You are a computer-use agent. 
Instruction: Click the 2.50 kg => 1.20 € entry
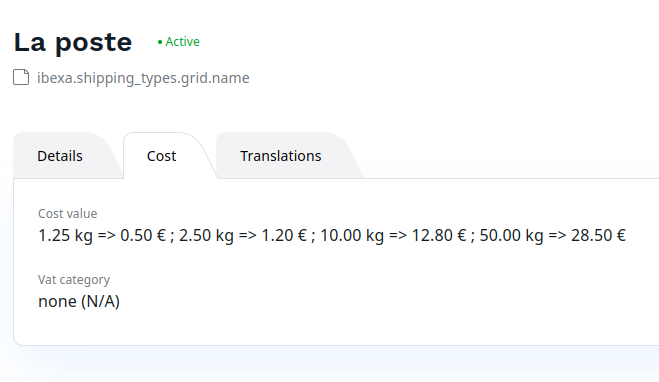tap(243, 235)
